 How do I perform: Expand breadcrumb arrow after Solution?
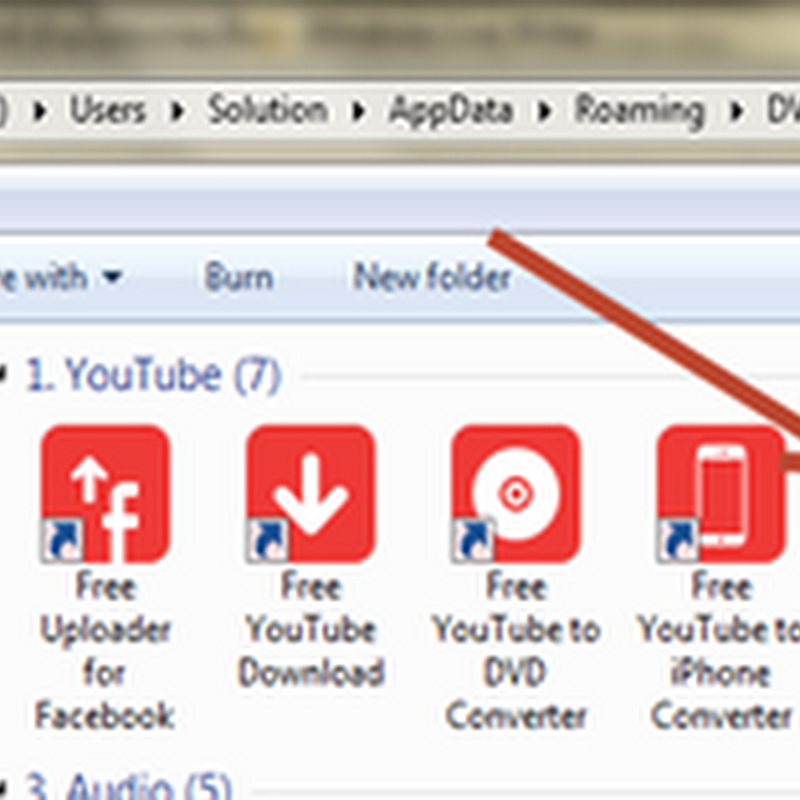pyautogui.click(x=359, y=111)
